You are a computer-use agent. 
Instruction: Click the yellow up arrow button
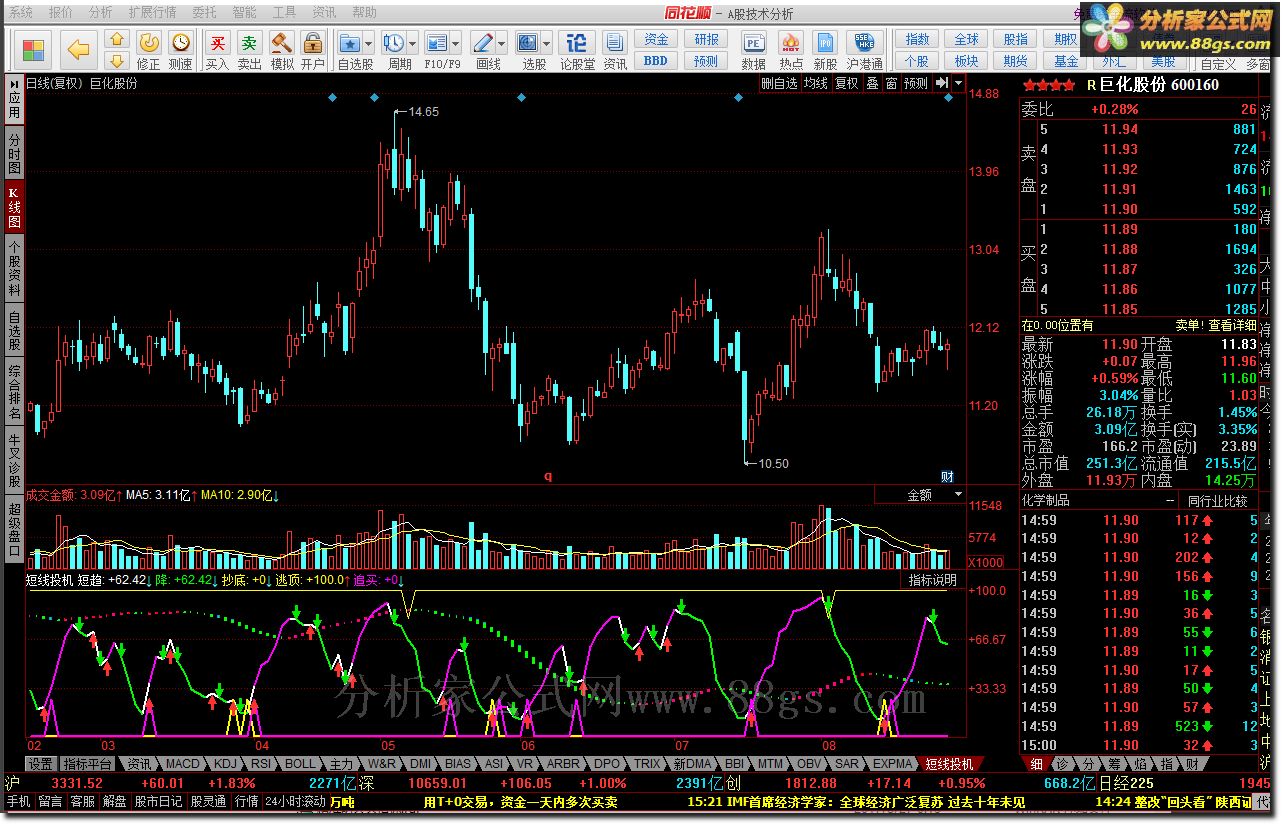(x=117, y=40)
